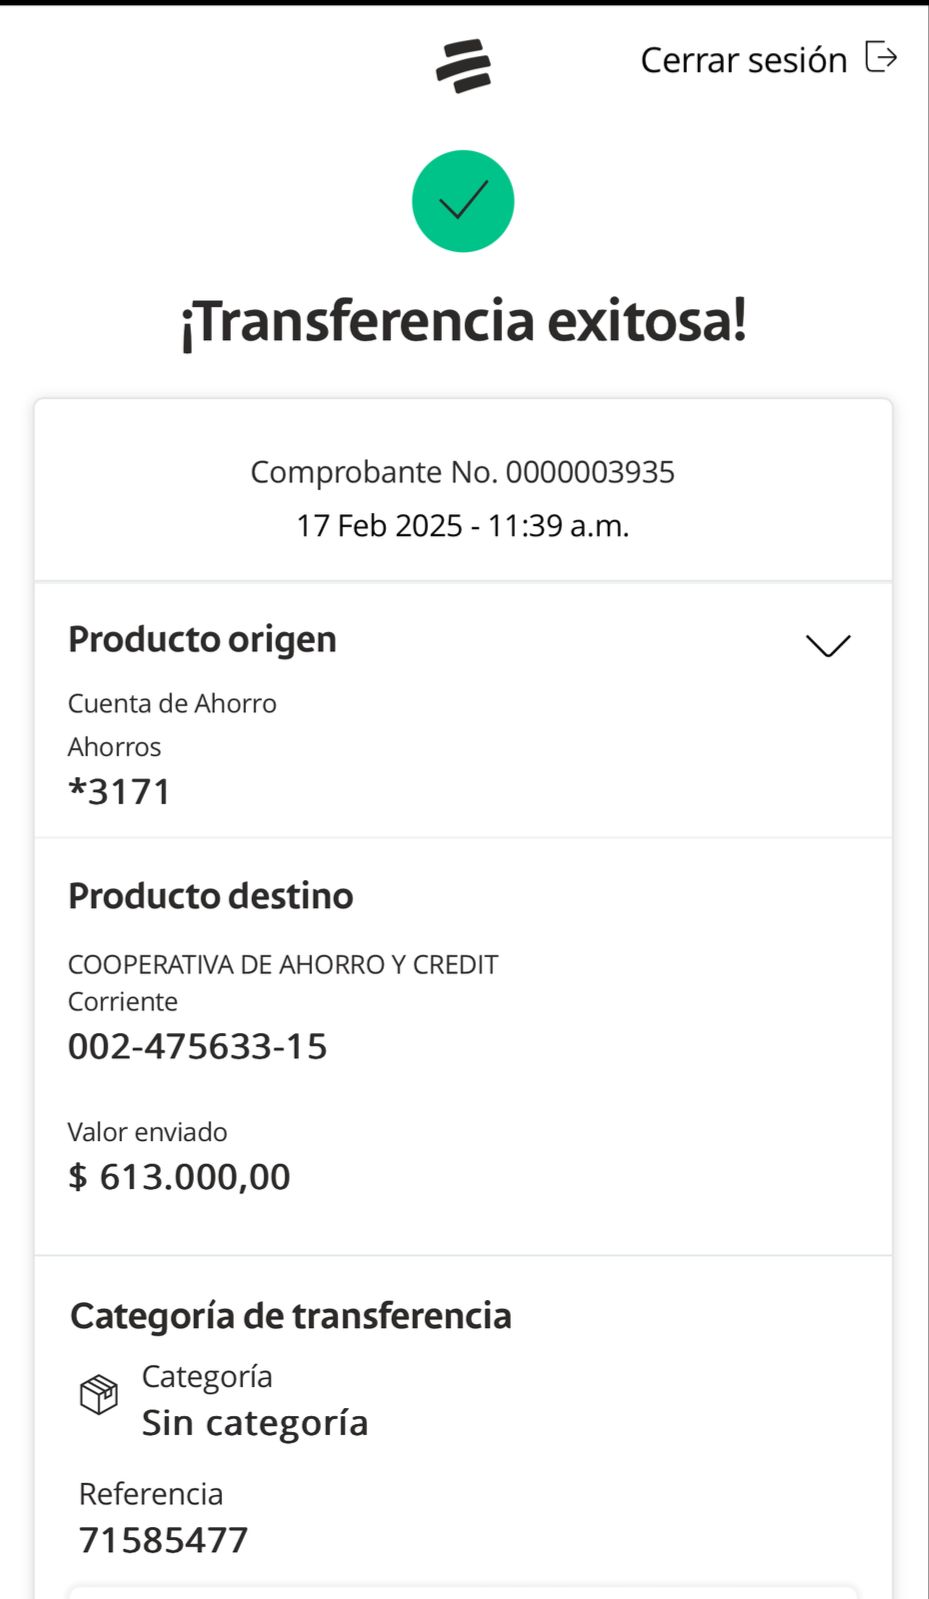
Task: Click the 17 Feb 2025 timestamp
Action: click(462, 526)
